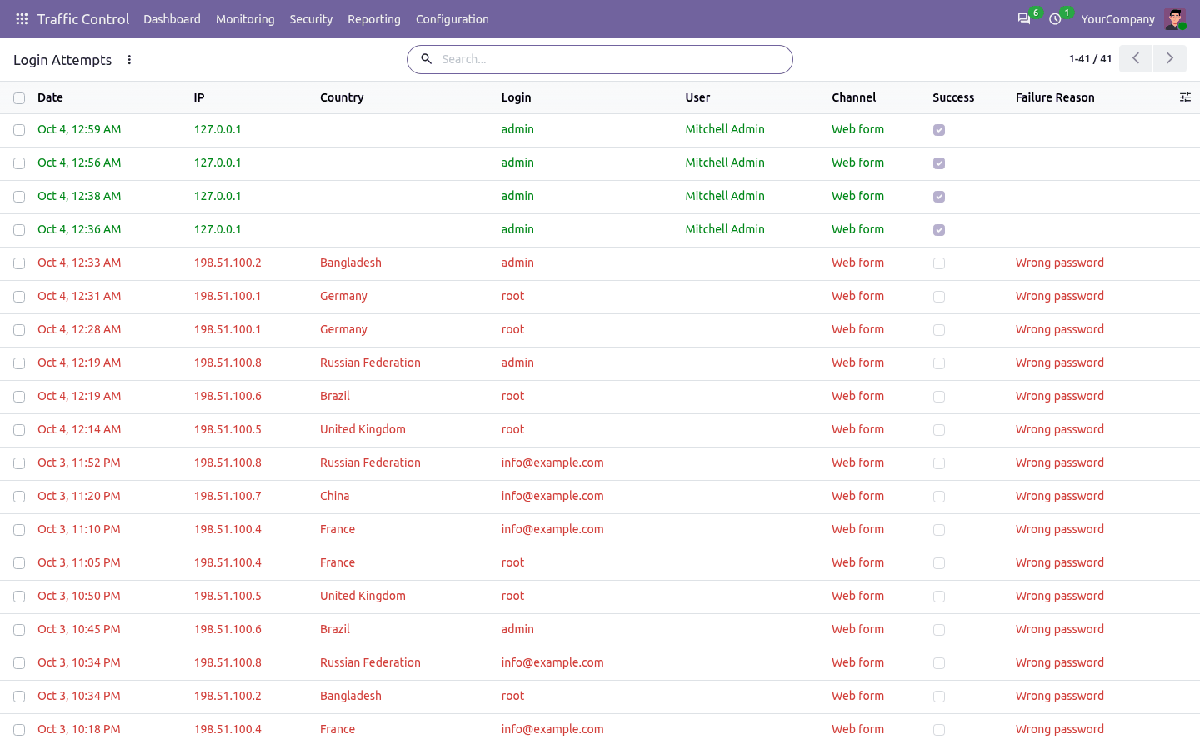Open the activities clock icon
The height and width of the screenshot is (750, 1200).
coord(1055,19)
